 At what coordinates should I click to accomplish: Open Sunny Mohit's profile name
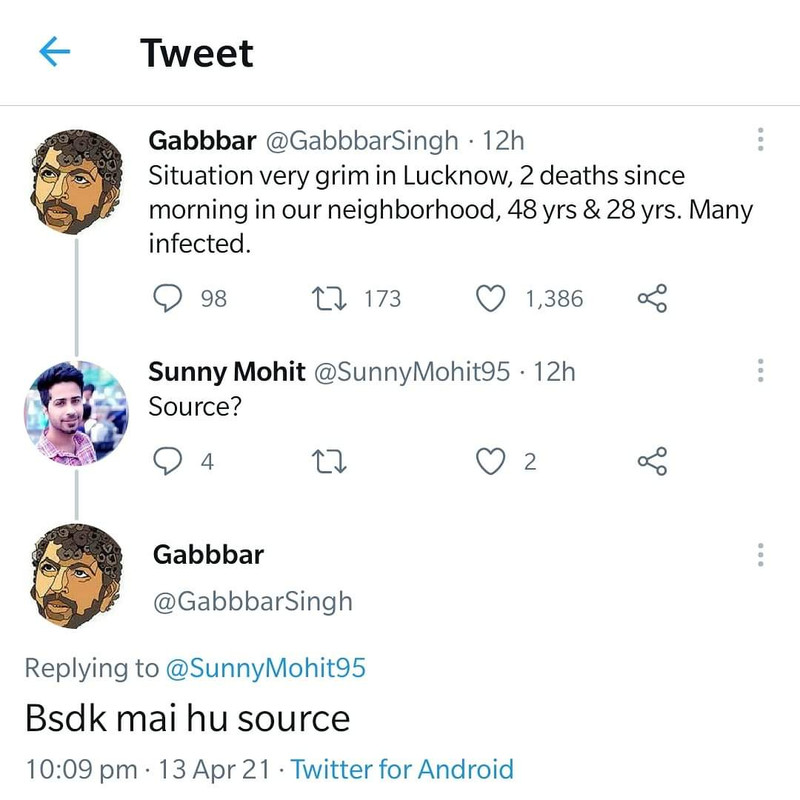[227, 372]
